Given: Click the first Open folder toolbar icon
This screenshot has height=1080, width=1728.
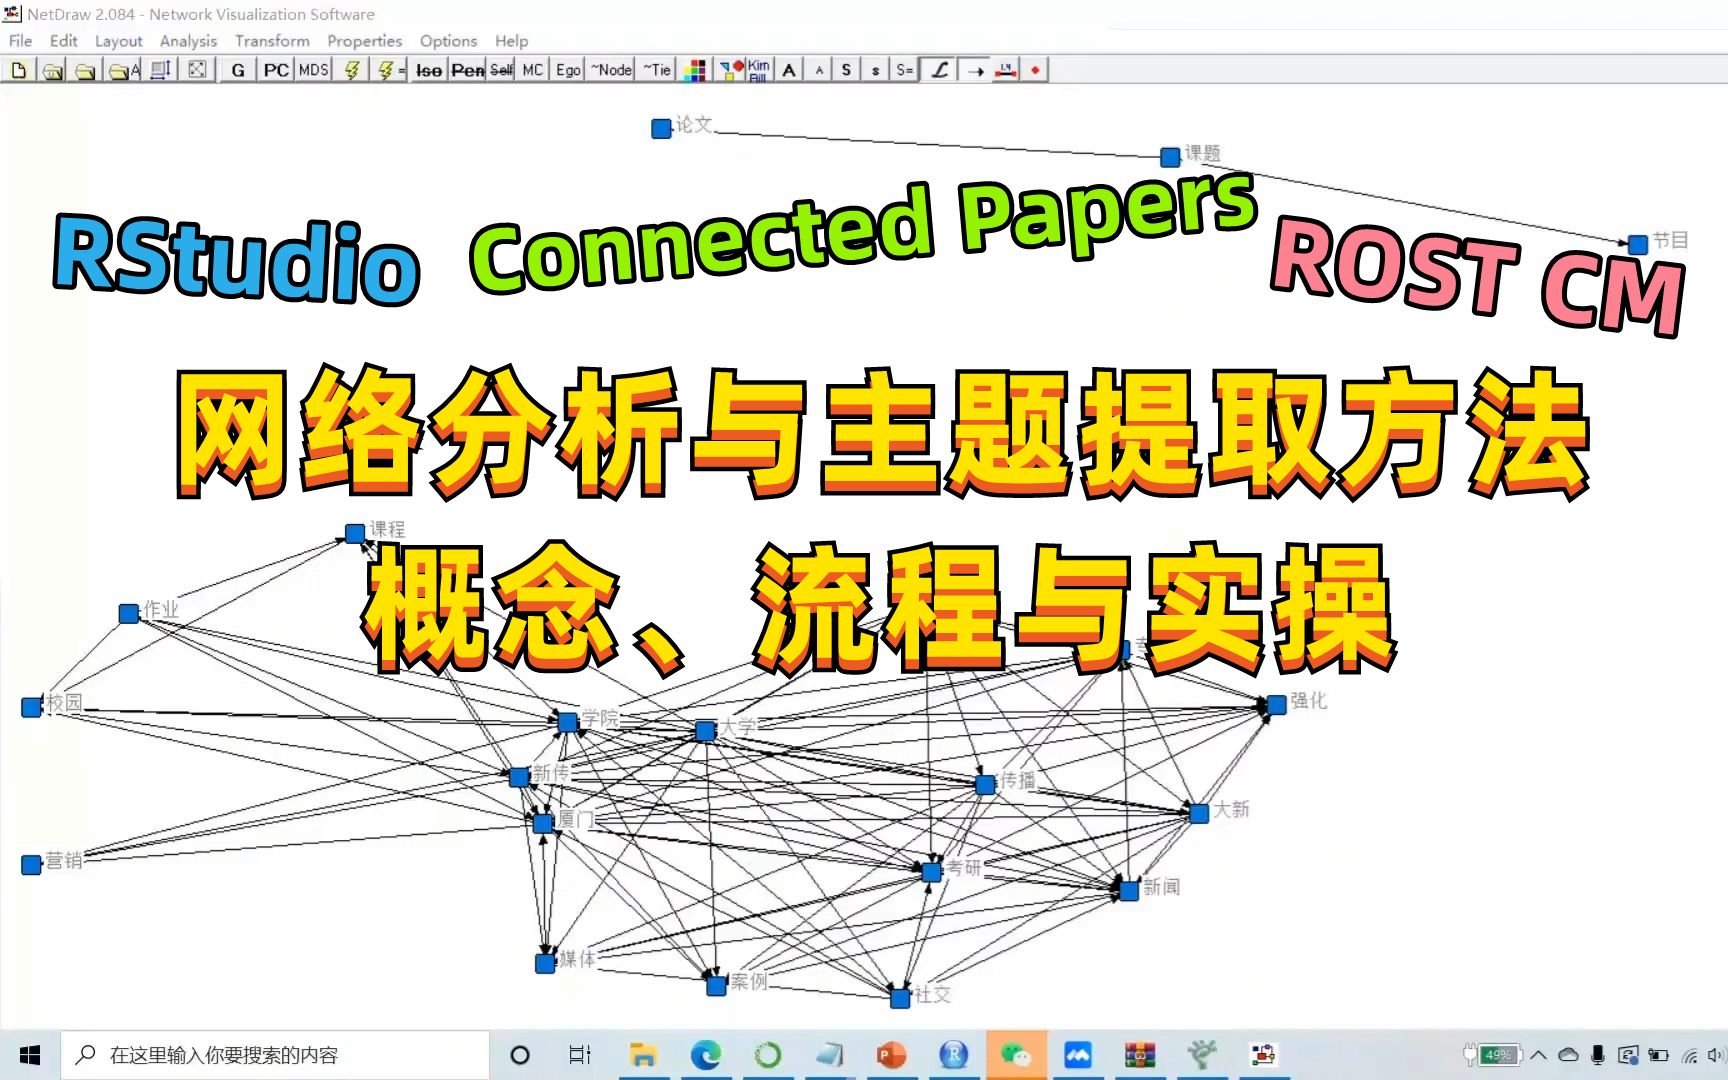Looking at the screenshot, I should point(53,70).
